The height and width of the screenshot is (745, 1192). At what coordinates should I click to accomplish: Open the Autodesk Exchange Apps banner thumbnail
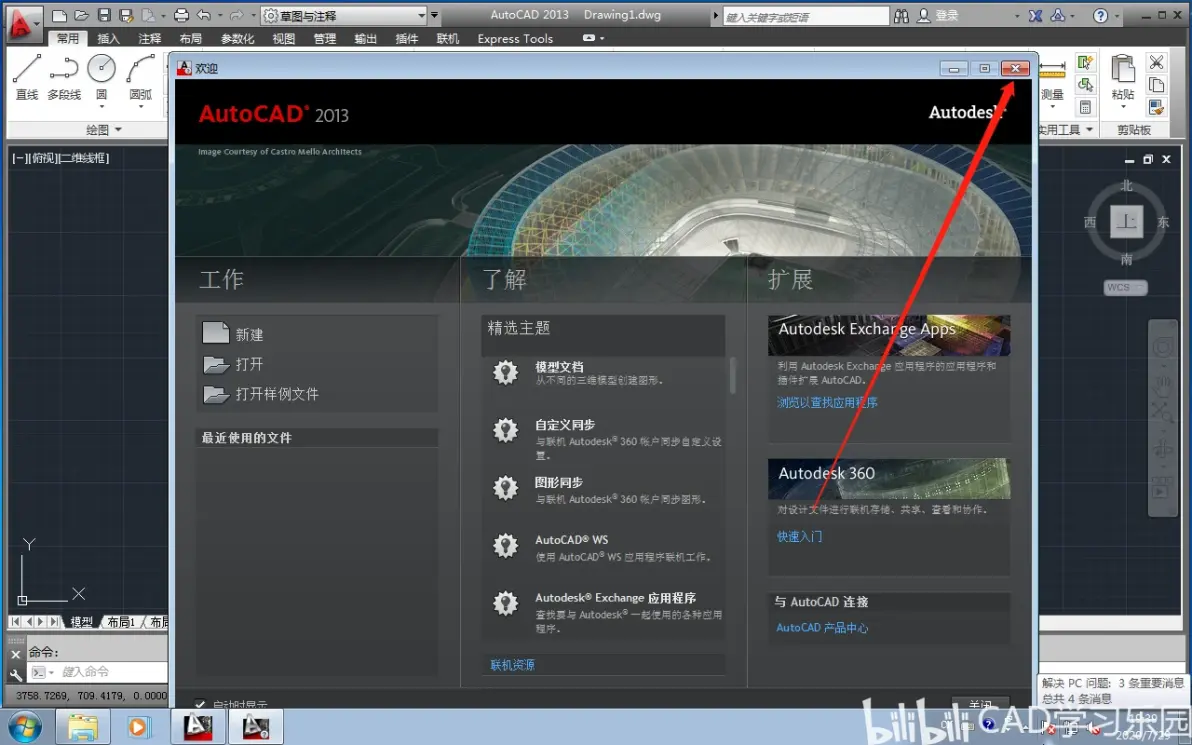coord(889,335)
